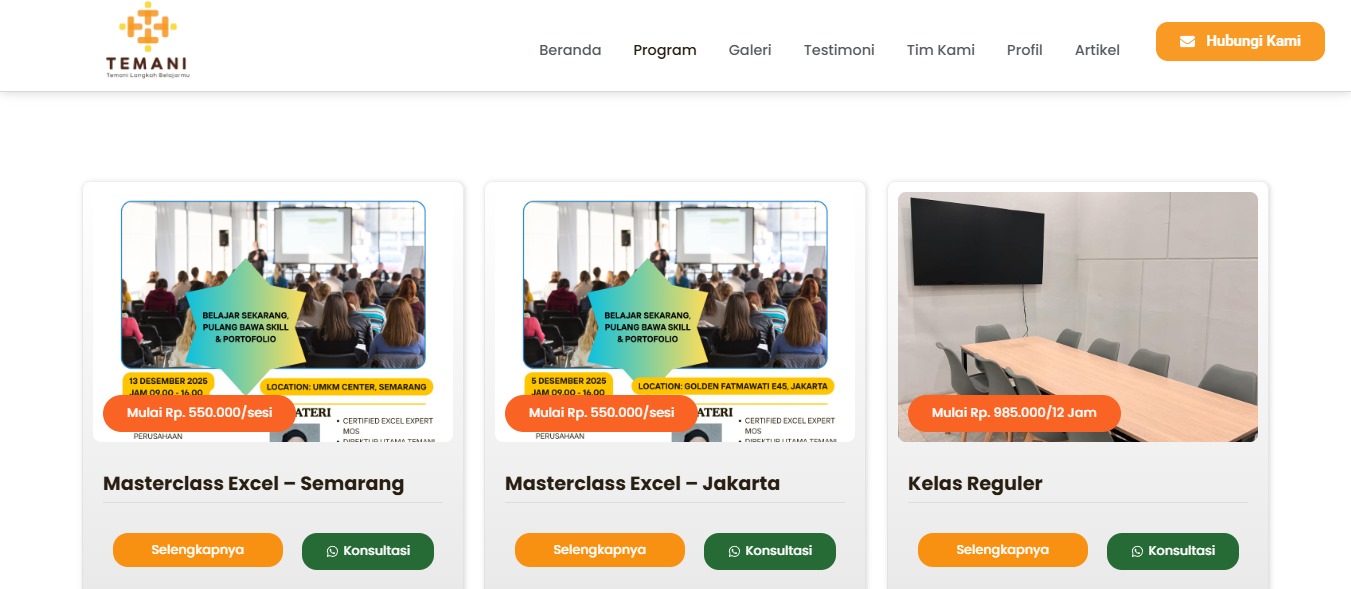Click WhatsApp icon on Semarang Konsultasi button

coord(333,551)
